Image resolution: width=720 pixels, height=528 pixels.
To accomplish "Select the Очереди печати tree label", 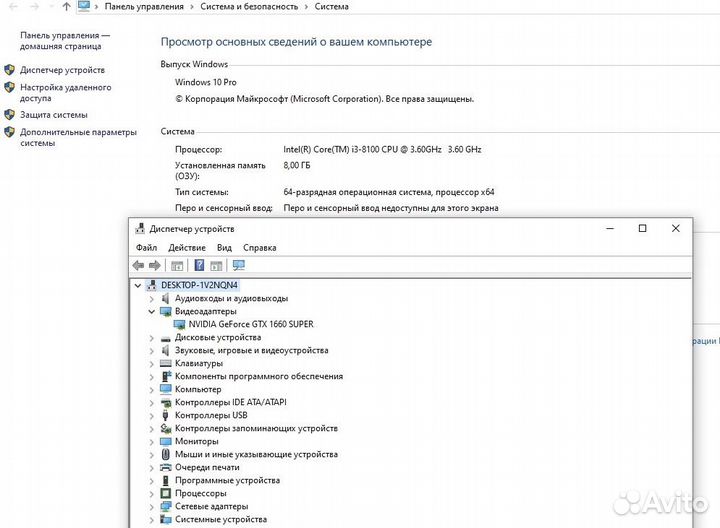I will (x=207, y=467).
